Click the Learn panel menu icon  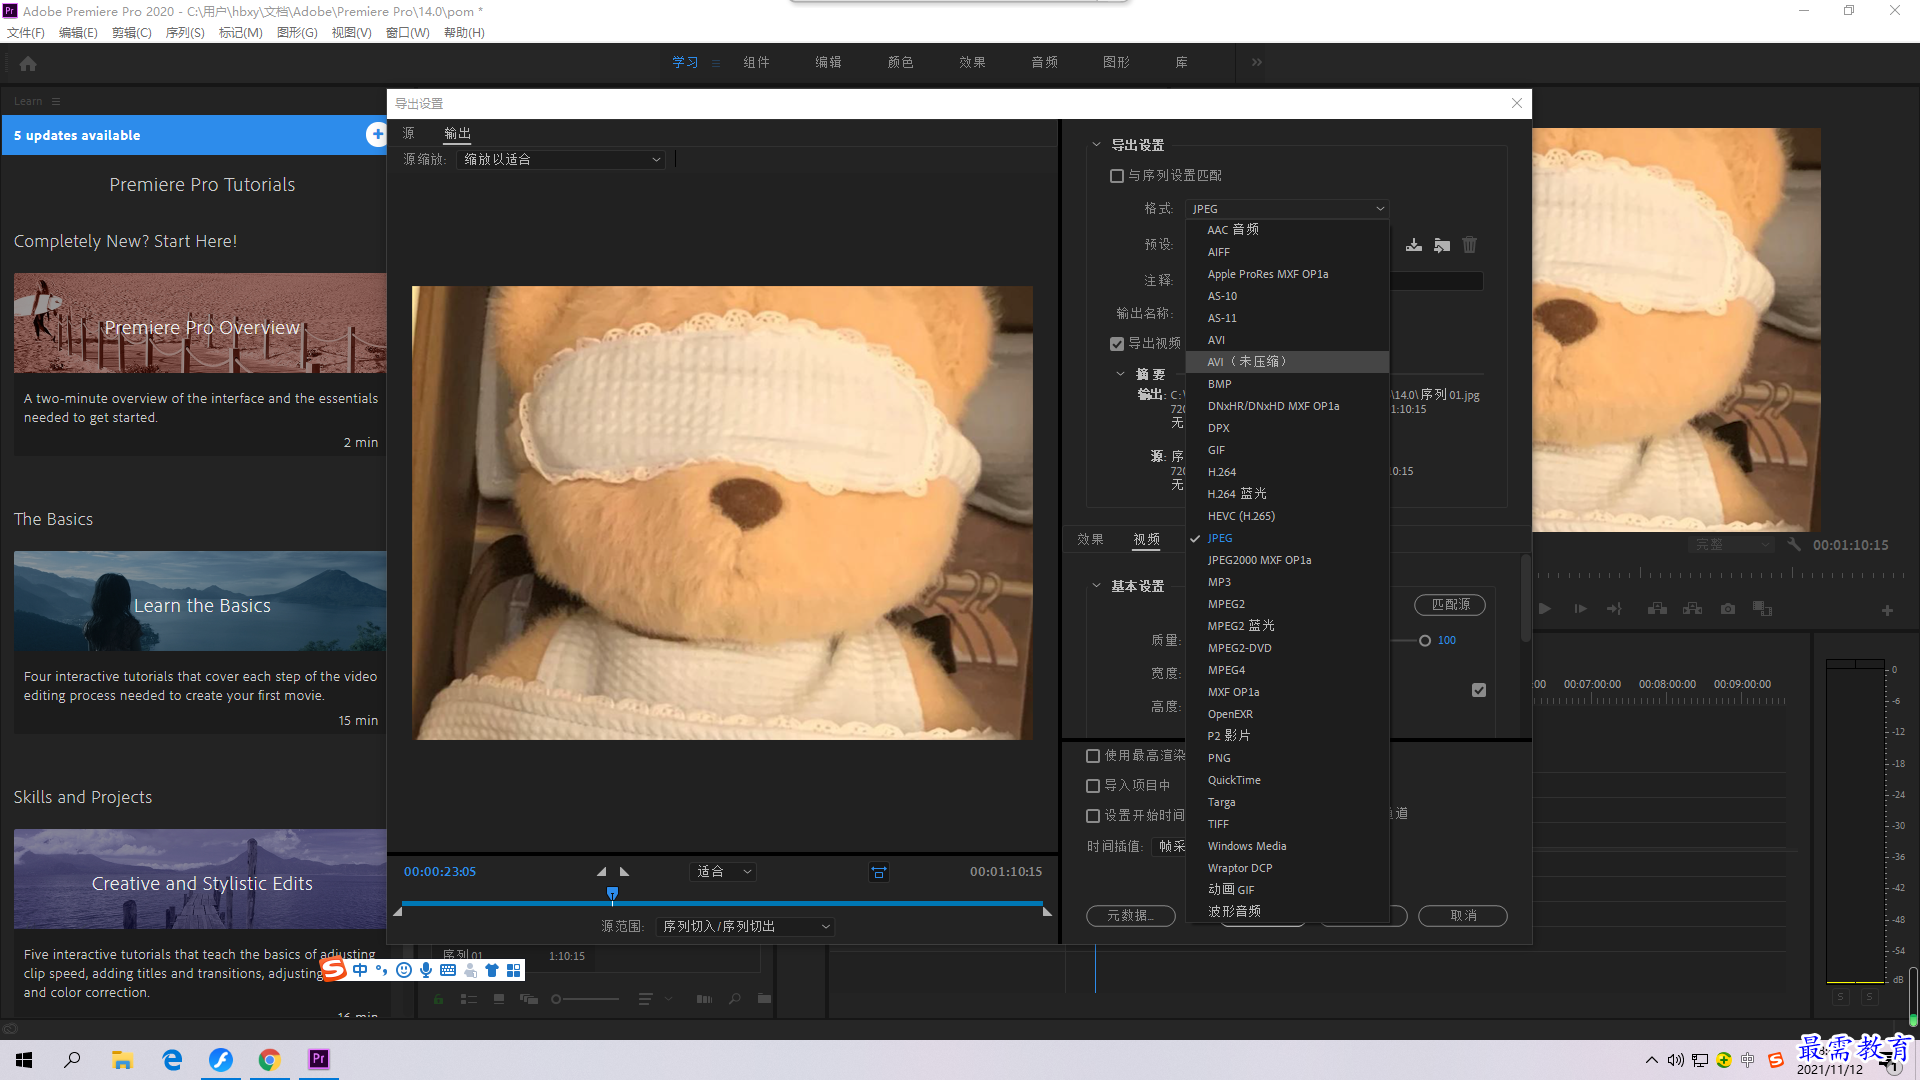[56, 101]
